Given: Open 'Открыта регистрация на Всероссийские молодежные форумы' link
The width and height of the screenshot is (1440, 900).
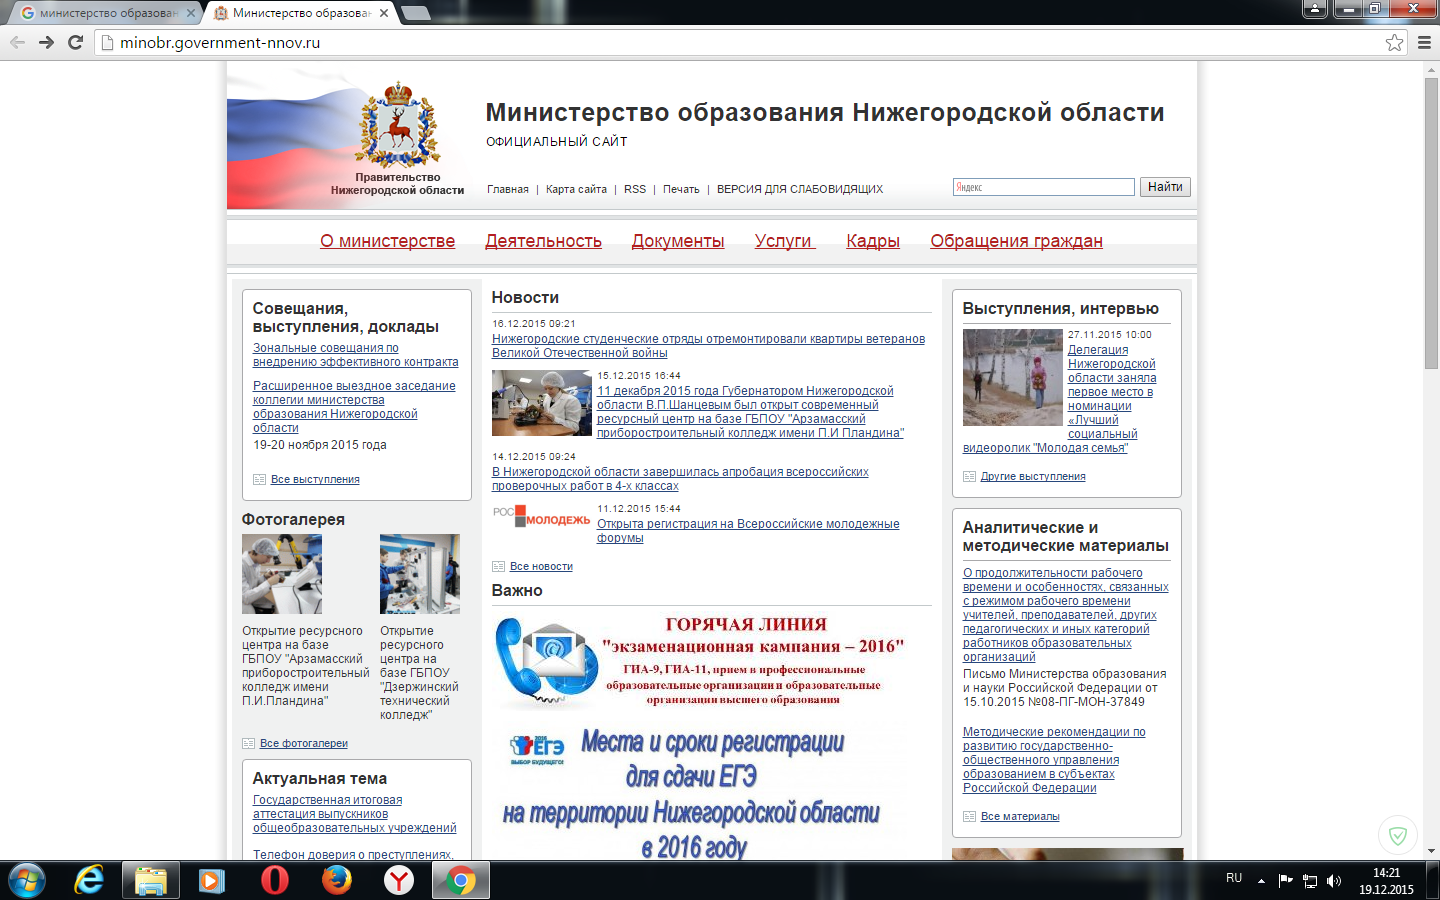Looking at the screenshot, I should pos(748,531).
